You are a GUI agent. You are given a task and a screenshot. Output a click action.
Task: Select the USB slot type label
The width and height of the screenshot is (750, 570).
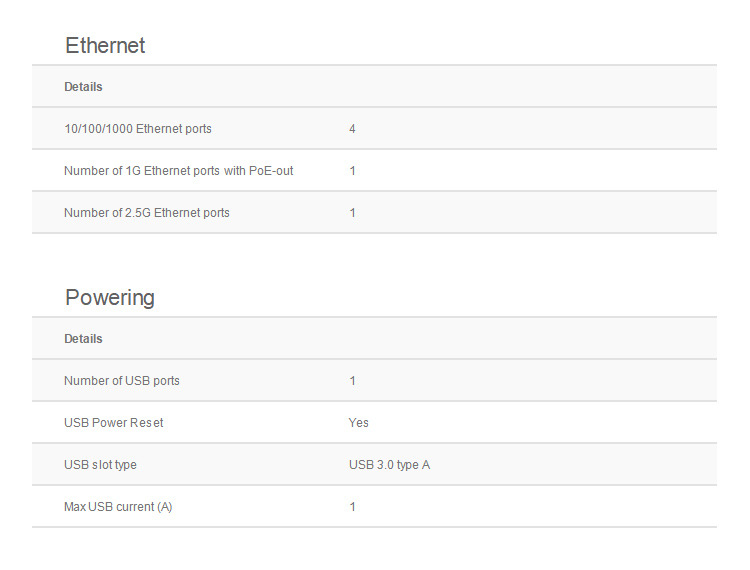(100, 465)
